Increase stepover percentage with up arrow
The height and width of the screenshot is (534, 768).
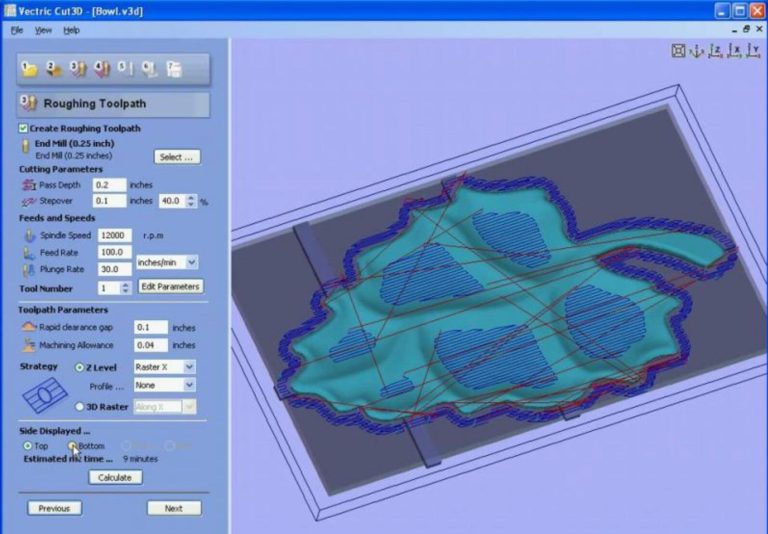tap(191, 197)
